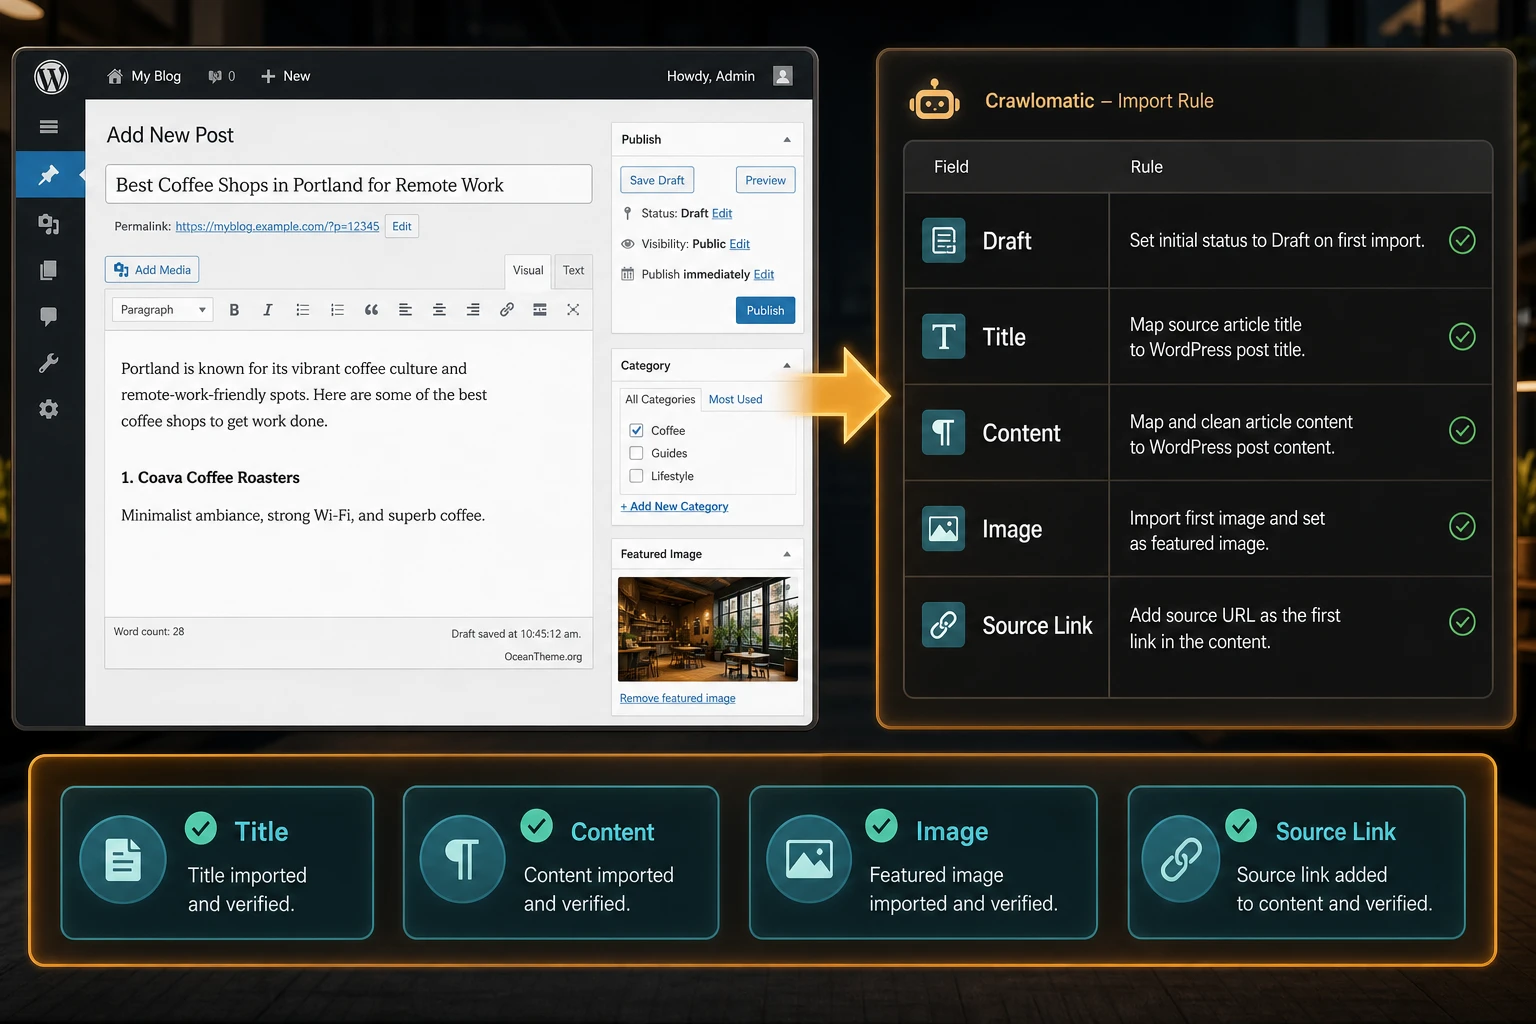Select the All Categories tab
This screenshot has width=1536, height=1024.
click(x=660, y=399)
